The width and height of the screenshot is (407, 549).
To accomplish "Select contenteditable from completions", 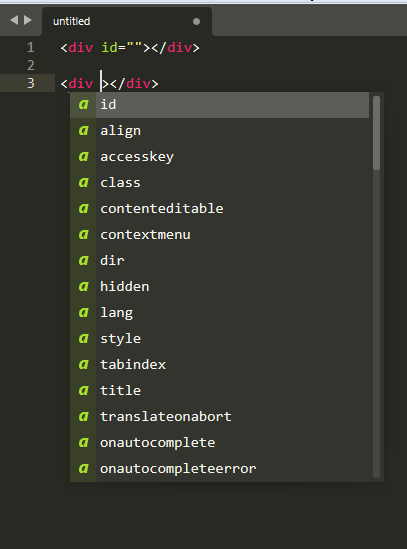I will [x=220, y=209].
